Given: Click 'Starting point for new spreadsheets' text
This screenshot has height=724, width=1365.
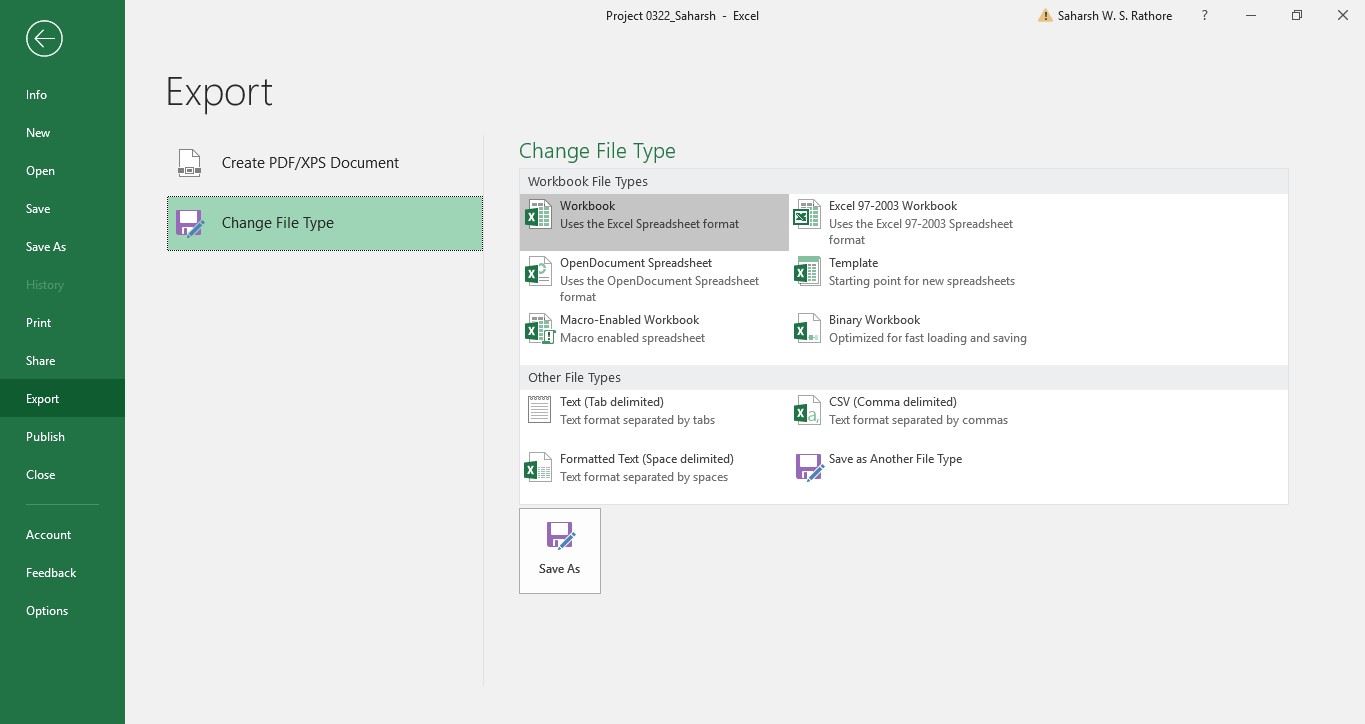Looking at the screenshot, I should [921, 281].
